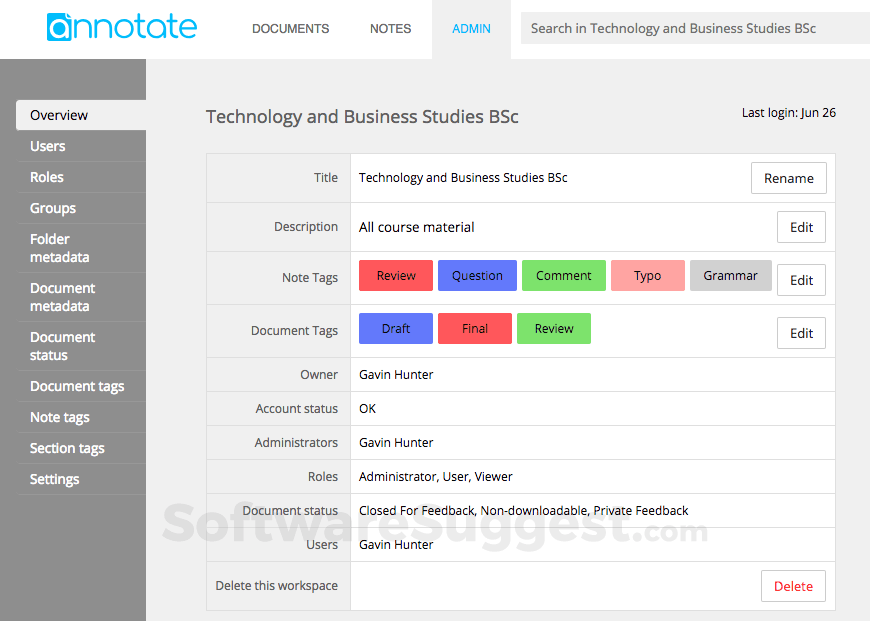
Task: Open Folder metadata sidebar item
Action: click(x=59, y=248)
